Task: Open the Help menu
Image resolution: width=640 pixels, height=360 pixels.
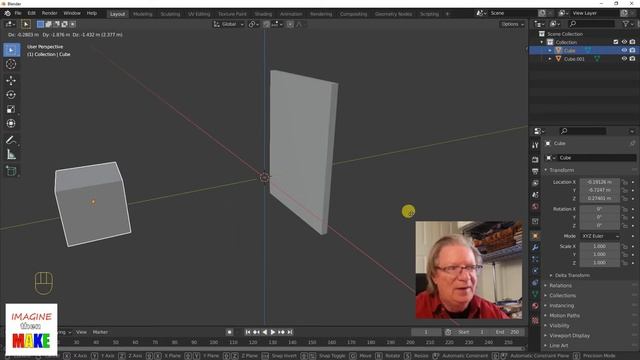Action: click(x=92, y=13)
